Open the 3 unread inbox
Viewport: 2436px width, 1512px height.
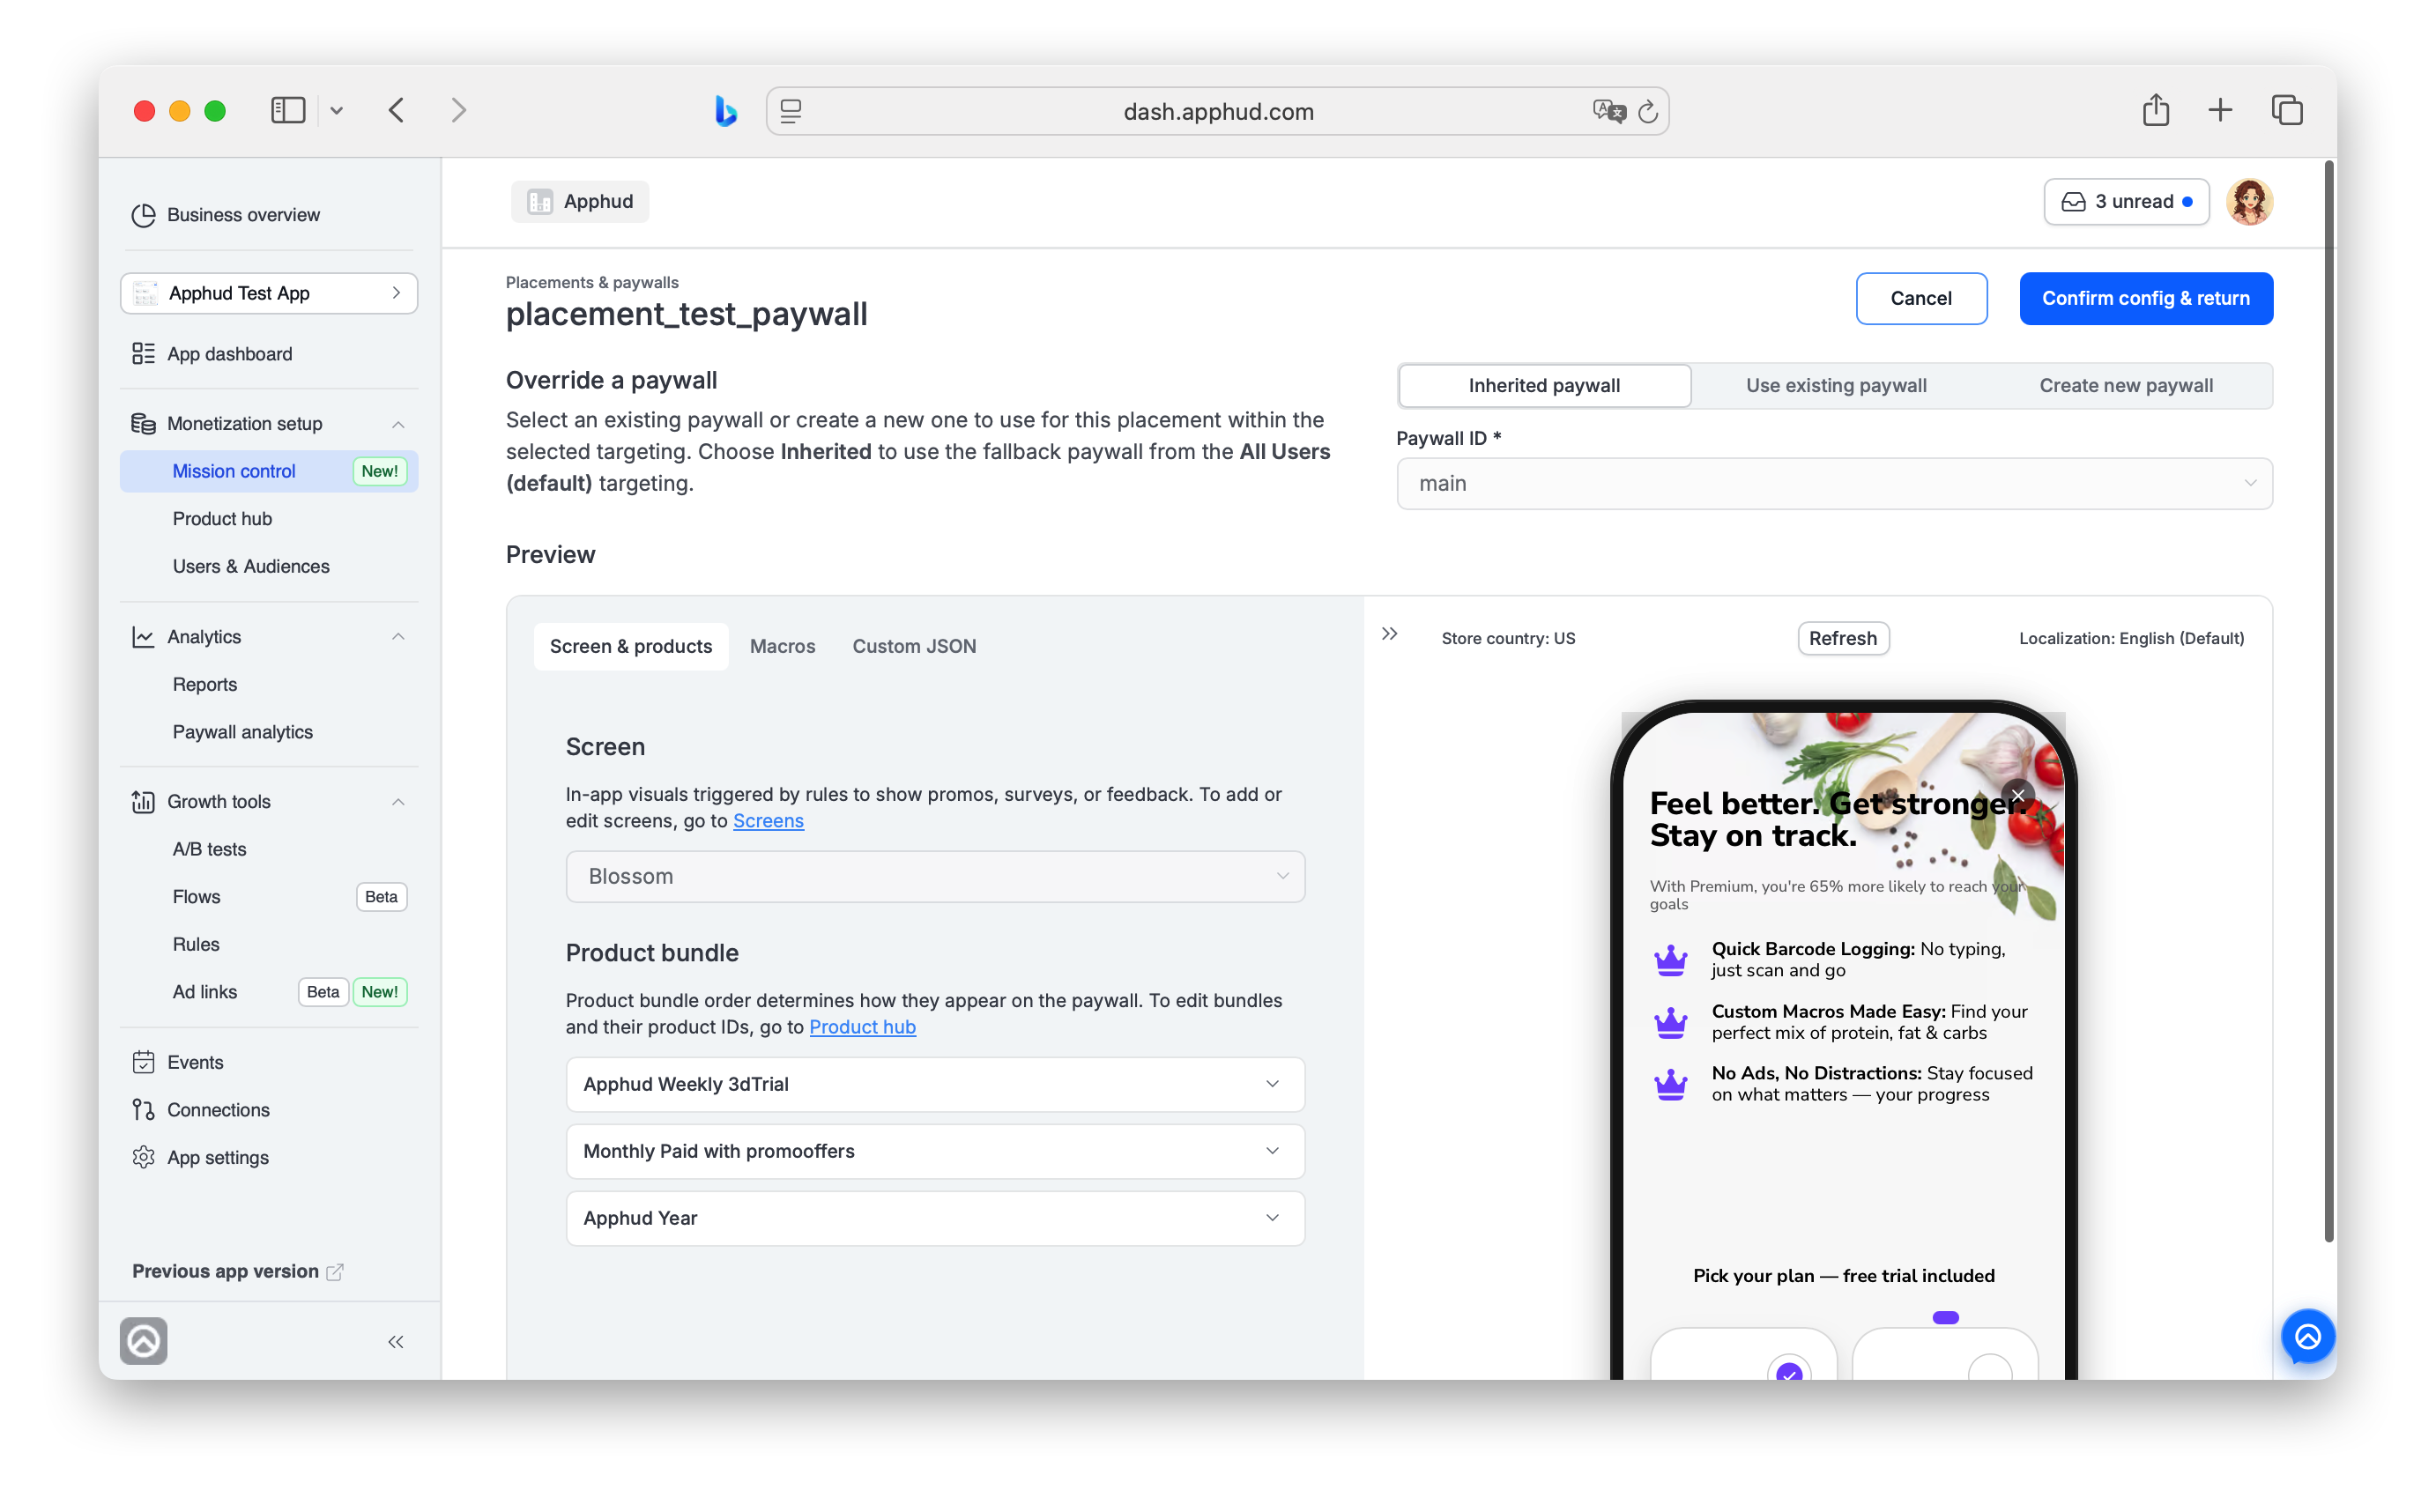[2126, 202]
